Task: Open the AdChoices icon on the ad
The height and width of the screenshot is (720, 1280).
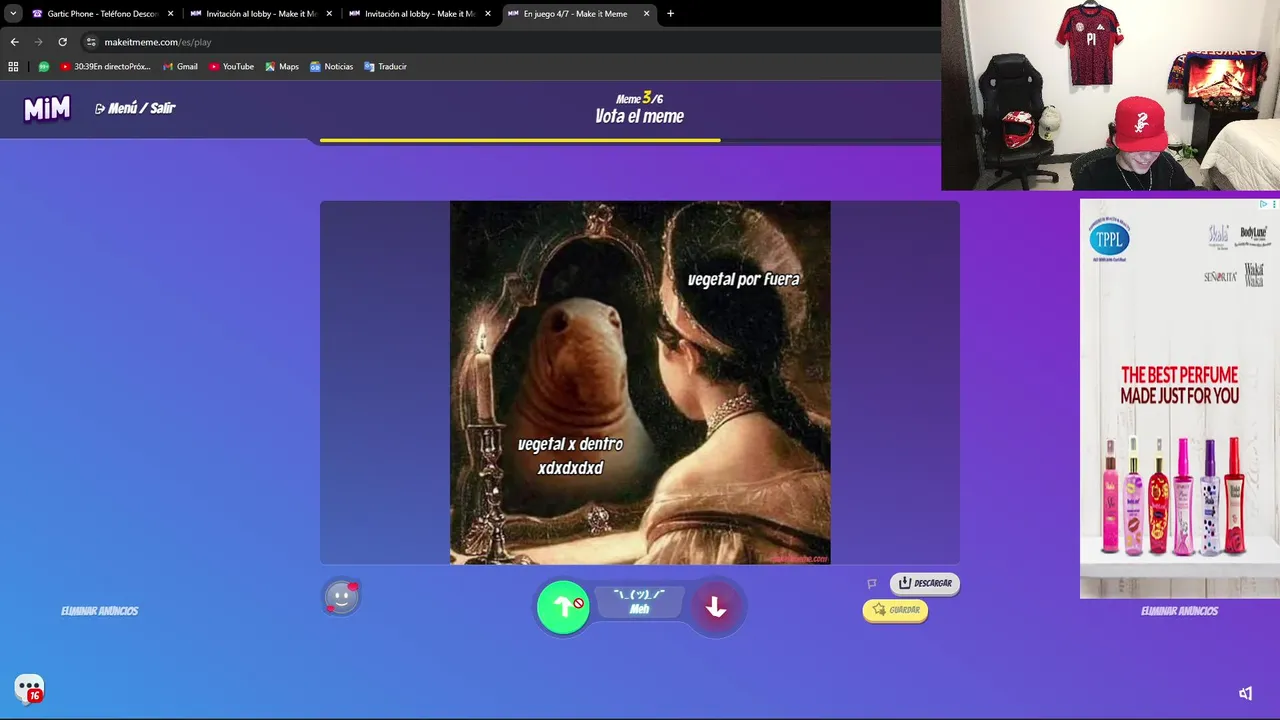Action: tap(1263, 204)
